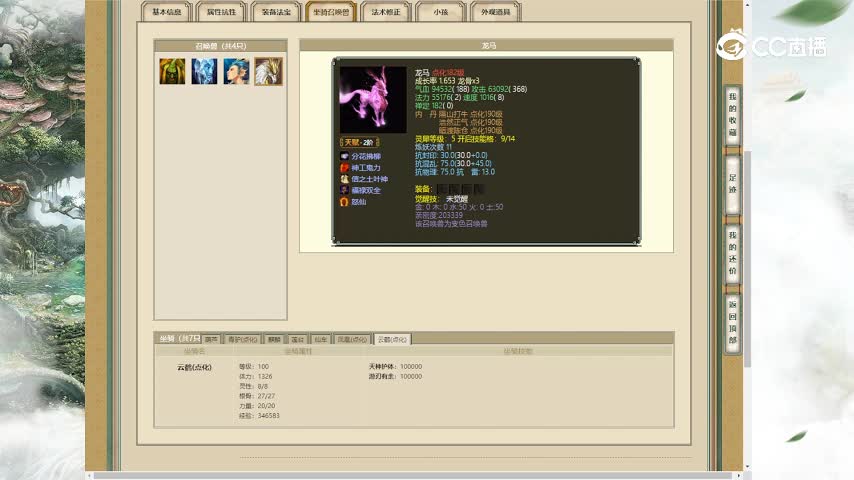Image resolution: width=854 pixels, height=480 pixels.
Task: Select the 仙车 mount tab
Action: 321,339
